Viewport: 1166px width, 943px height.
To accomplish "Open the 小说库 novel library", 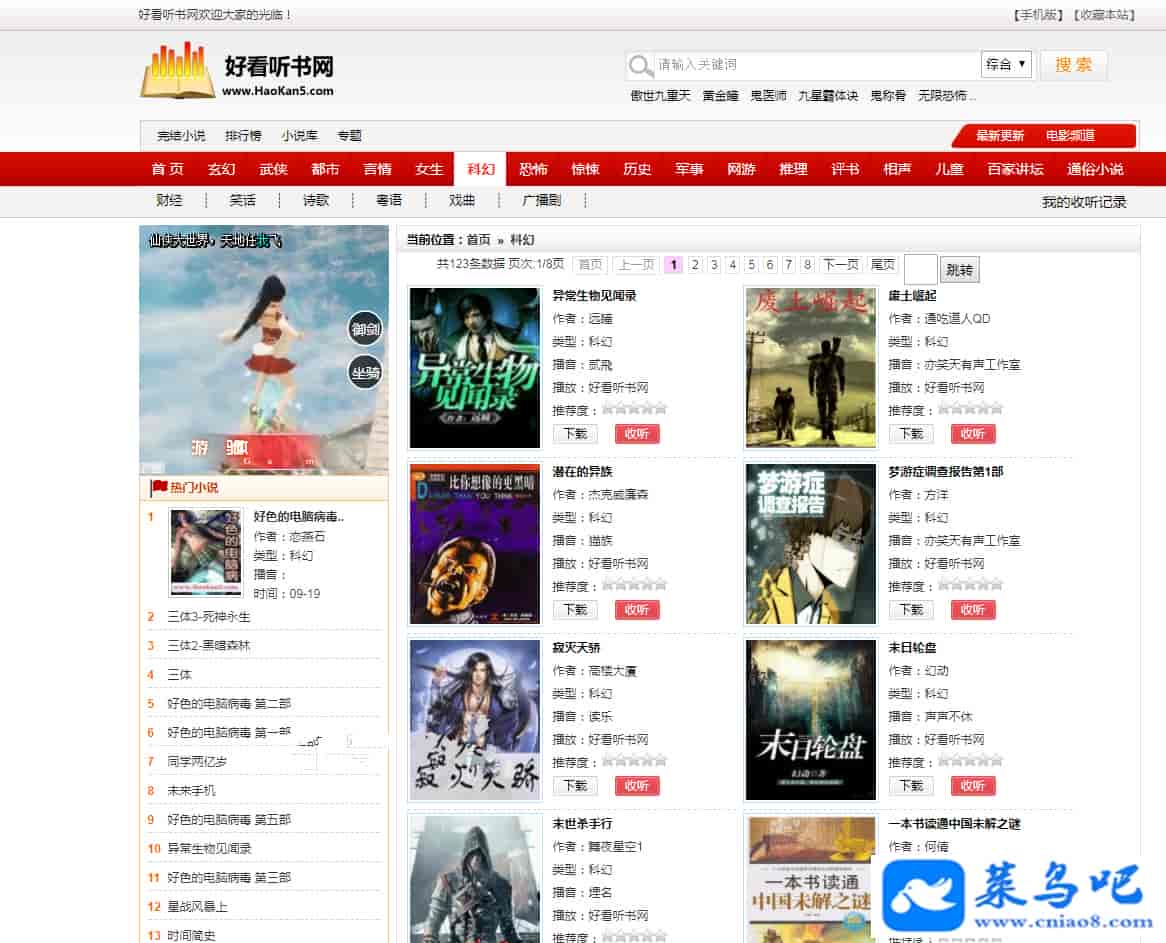I will [x=299, y=135].
